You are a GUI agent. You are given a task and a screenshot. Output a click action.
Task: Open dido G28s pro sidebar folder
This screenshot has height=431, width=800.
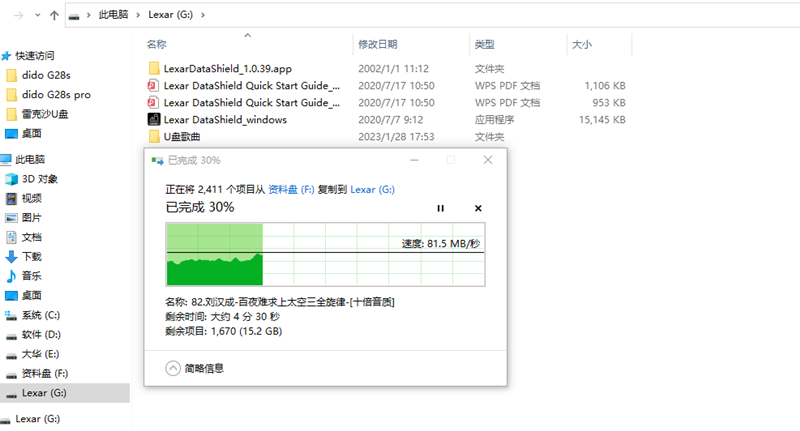(x=56, y=94)
